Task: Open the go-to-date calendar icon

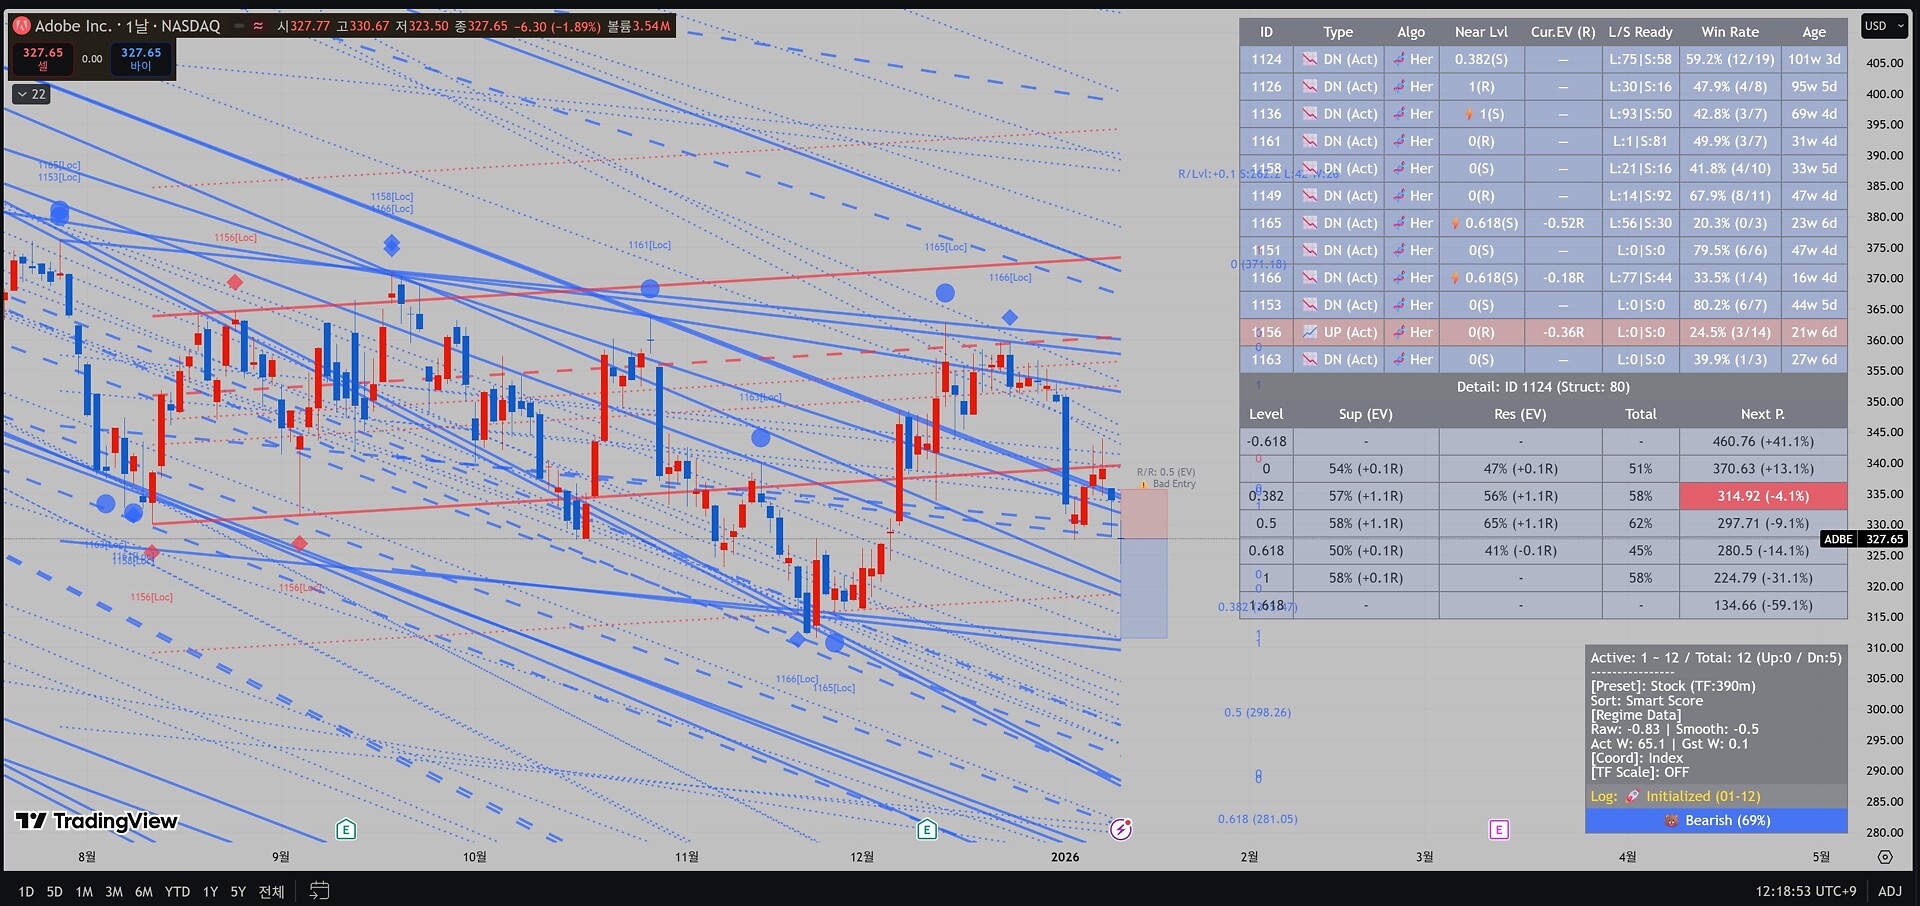Action: (319, 890)
